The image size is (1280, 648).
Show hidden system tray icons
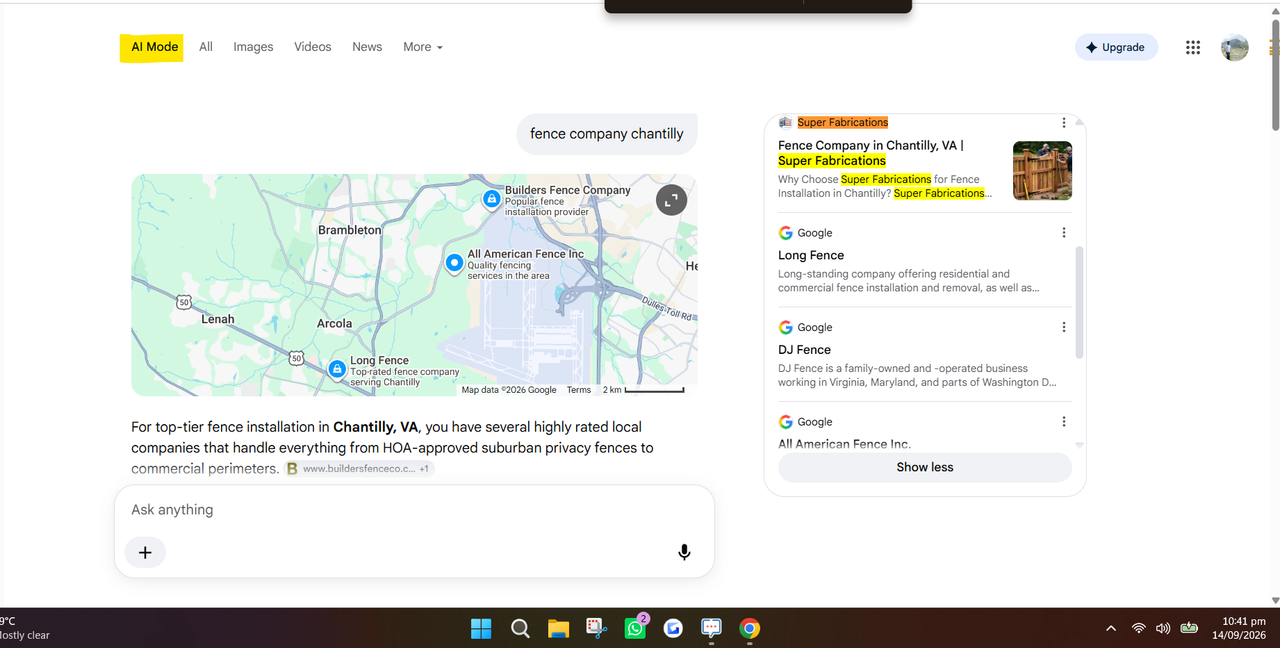pyautogui.click(x=1111, y=629)
